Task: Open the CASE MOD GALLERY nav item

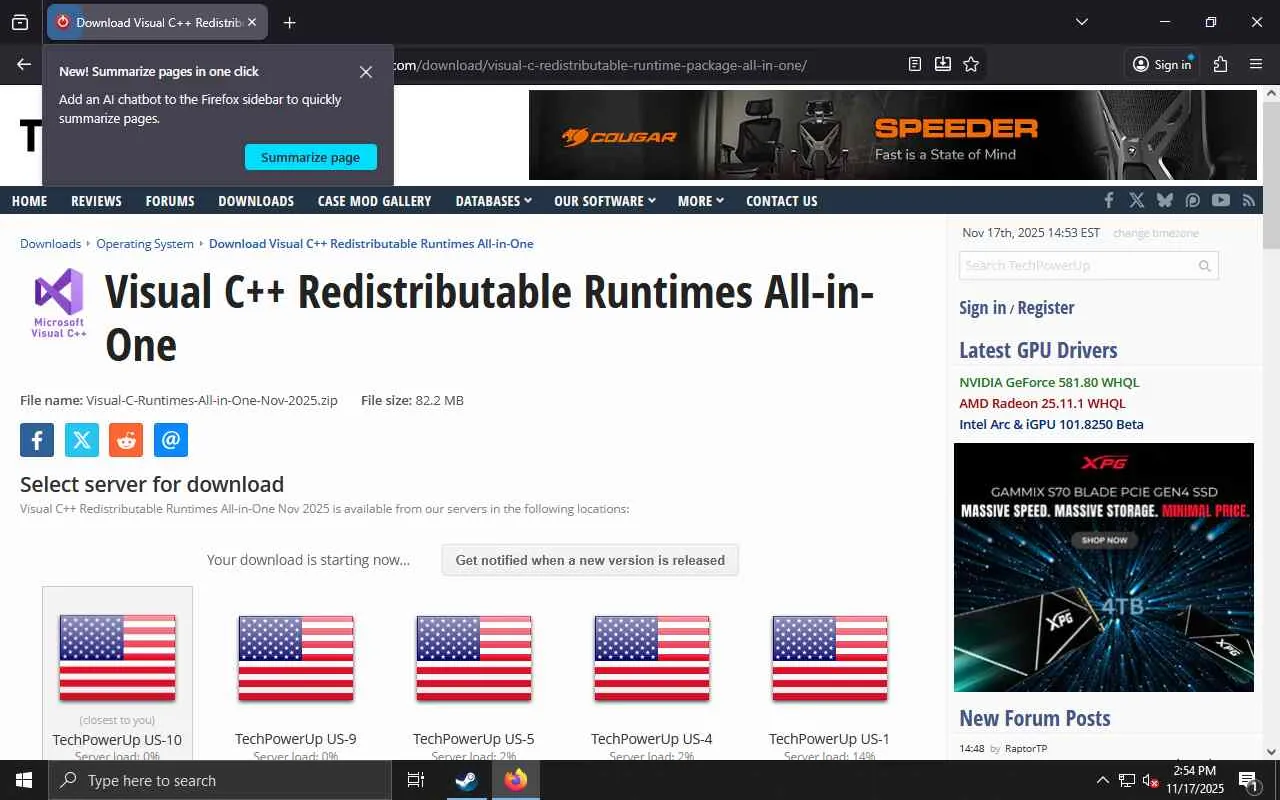Action: [374, 201]
